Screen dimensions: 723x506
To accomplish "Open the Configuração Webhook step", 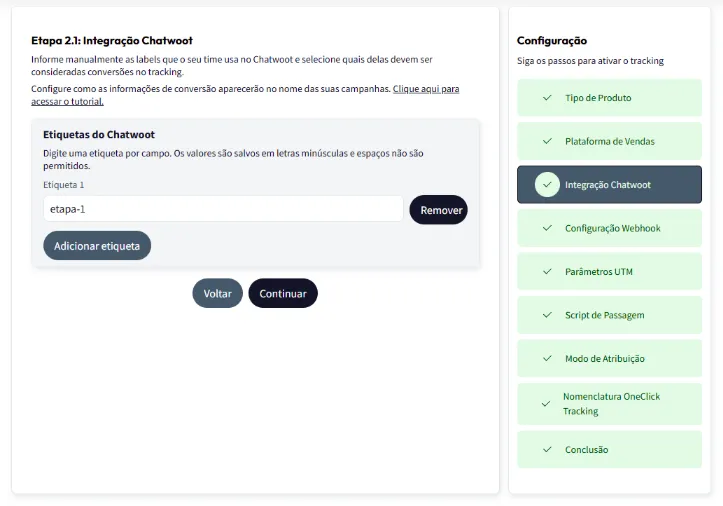I will [609, 228].
